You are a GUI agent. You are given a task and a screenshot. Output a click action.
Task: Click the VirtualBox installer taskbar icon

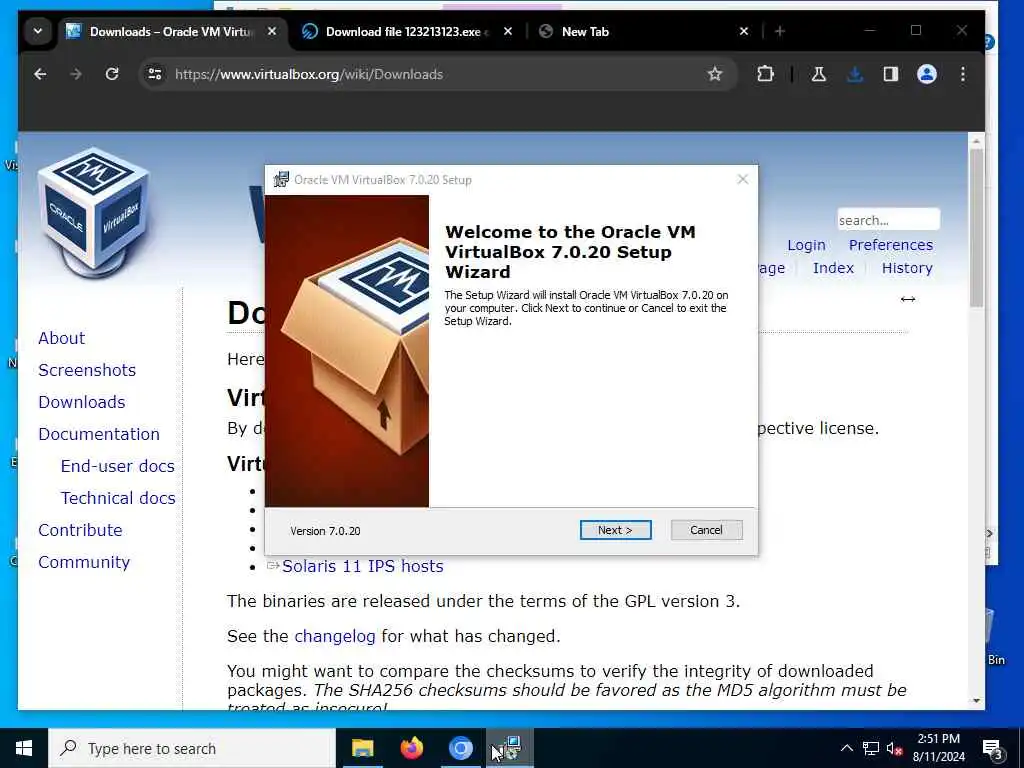[509, 748]
